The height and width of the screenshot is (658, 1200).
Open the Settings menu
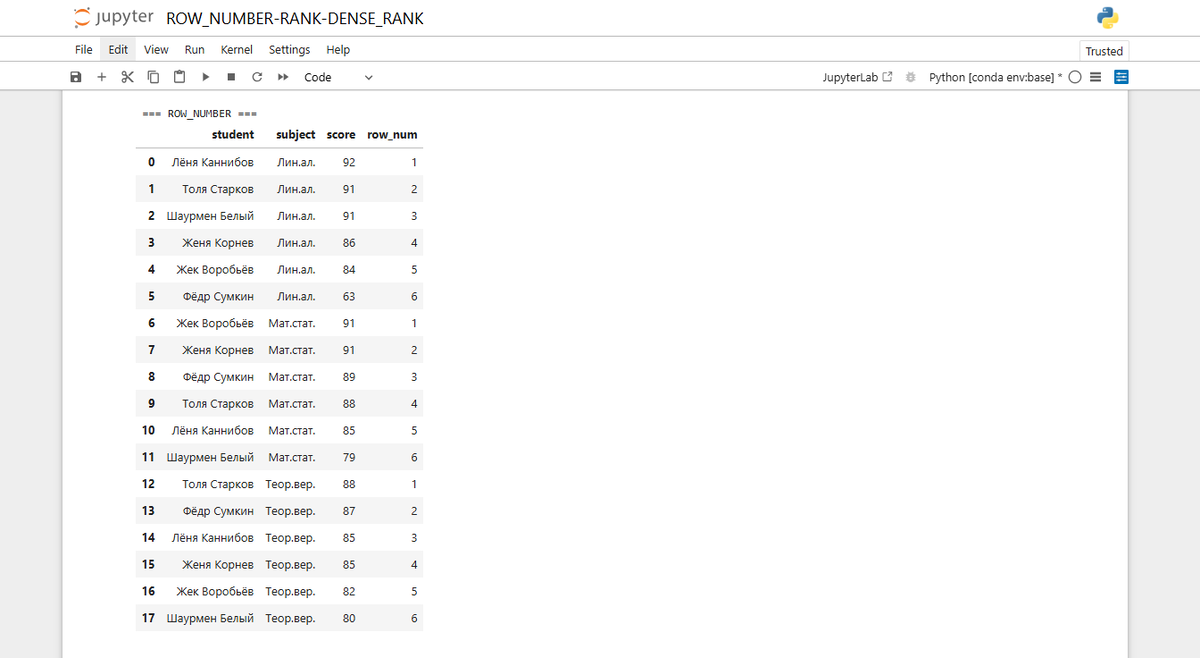point(289,50)
